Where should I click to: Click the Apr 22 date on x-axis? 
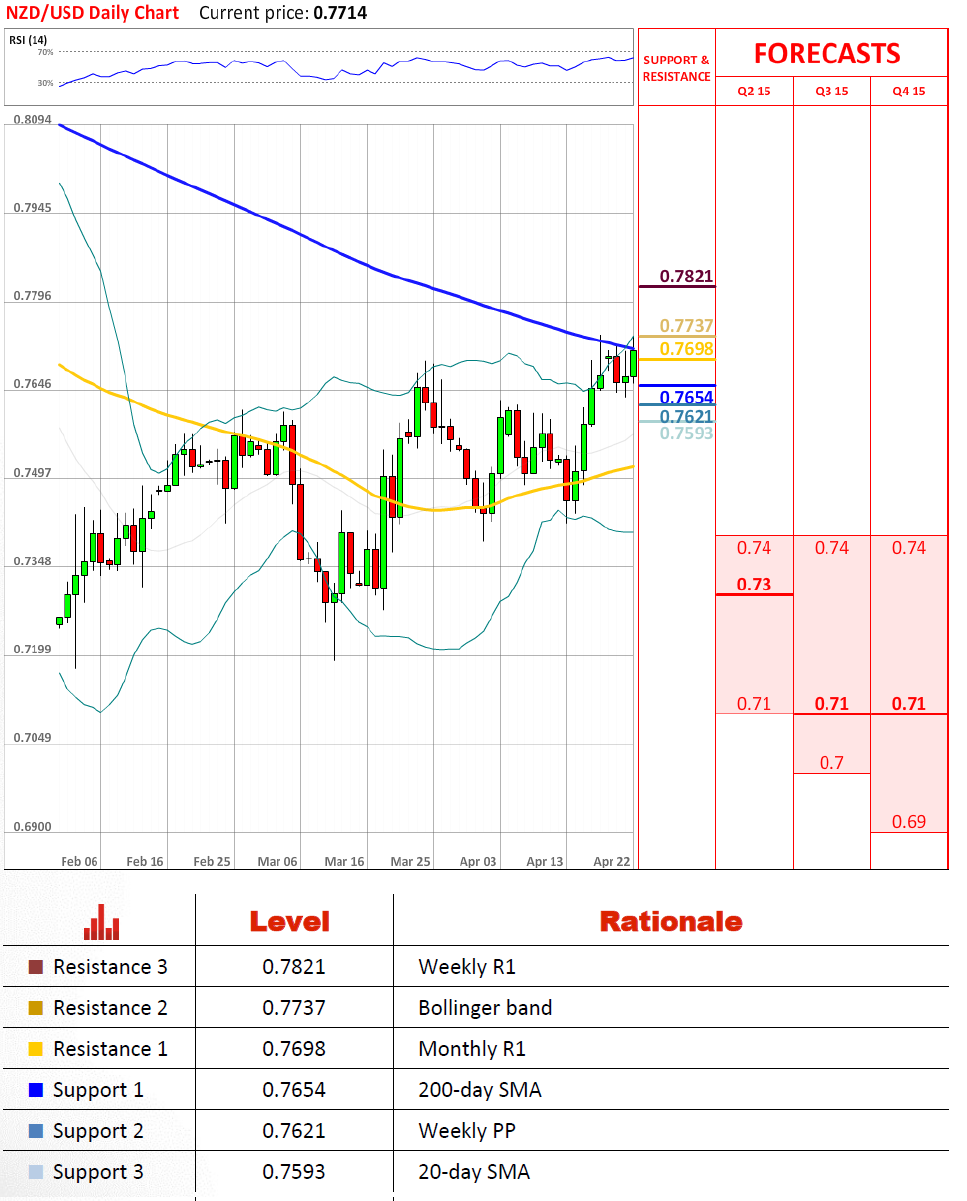pyautogui.click(x=611, y=861)
